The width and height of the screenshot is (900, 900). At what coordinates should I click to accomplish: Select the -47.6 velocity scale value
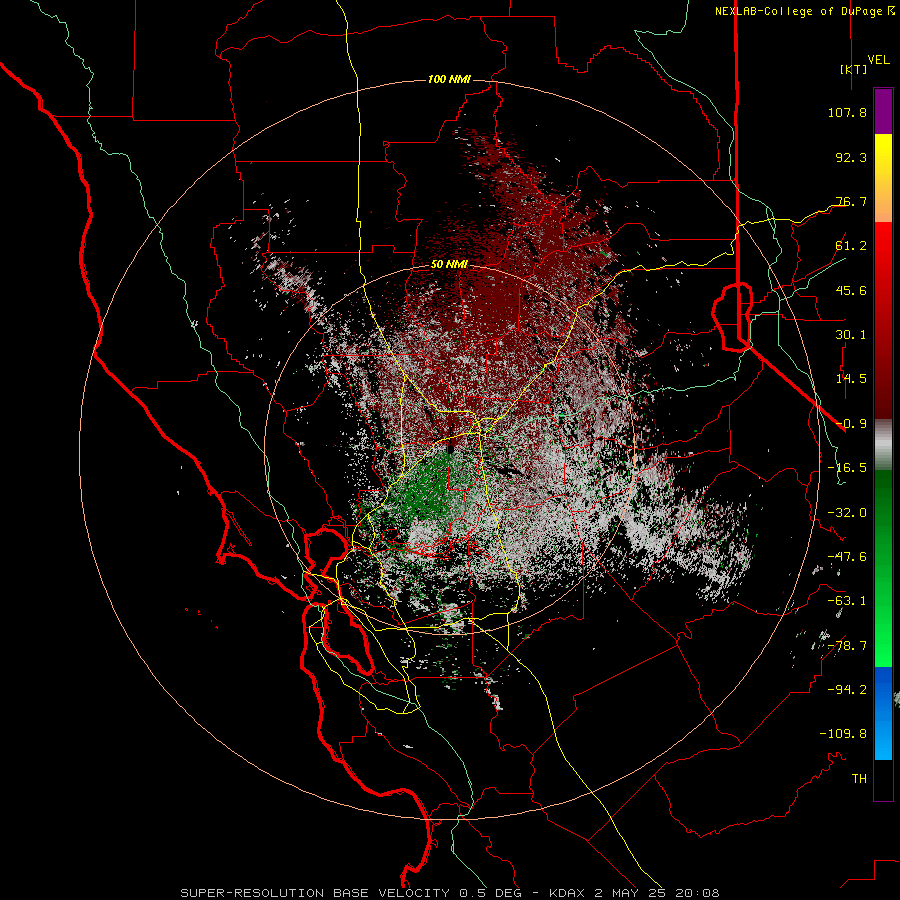847,557
